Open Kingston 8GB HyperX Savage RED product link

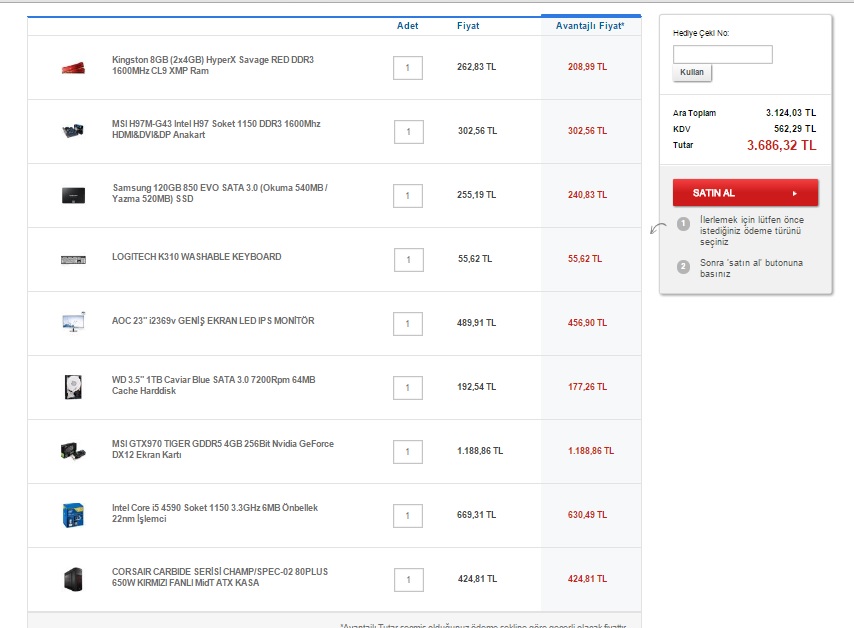[x=213, y=65]
